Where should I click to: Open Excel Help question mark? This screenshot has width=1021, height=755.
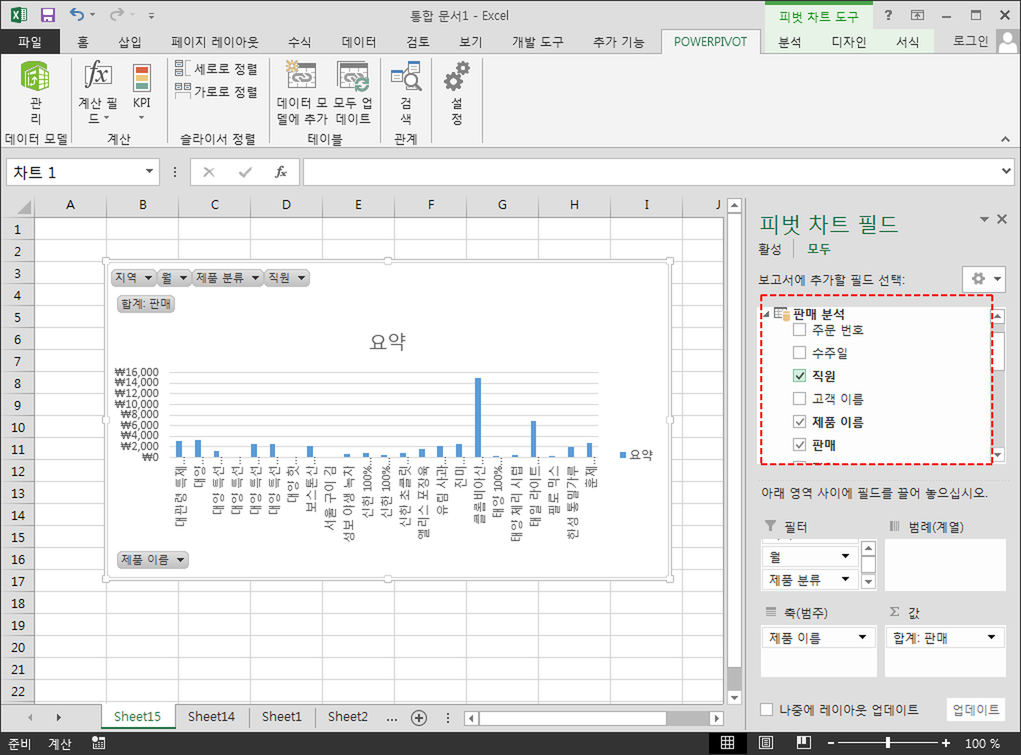[x=888, y=15]
